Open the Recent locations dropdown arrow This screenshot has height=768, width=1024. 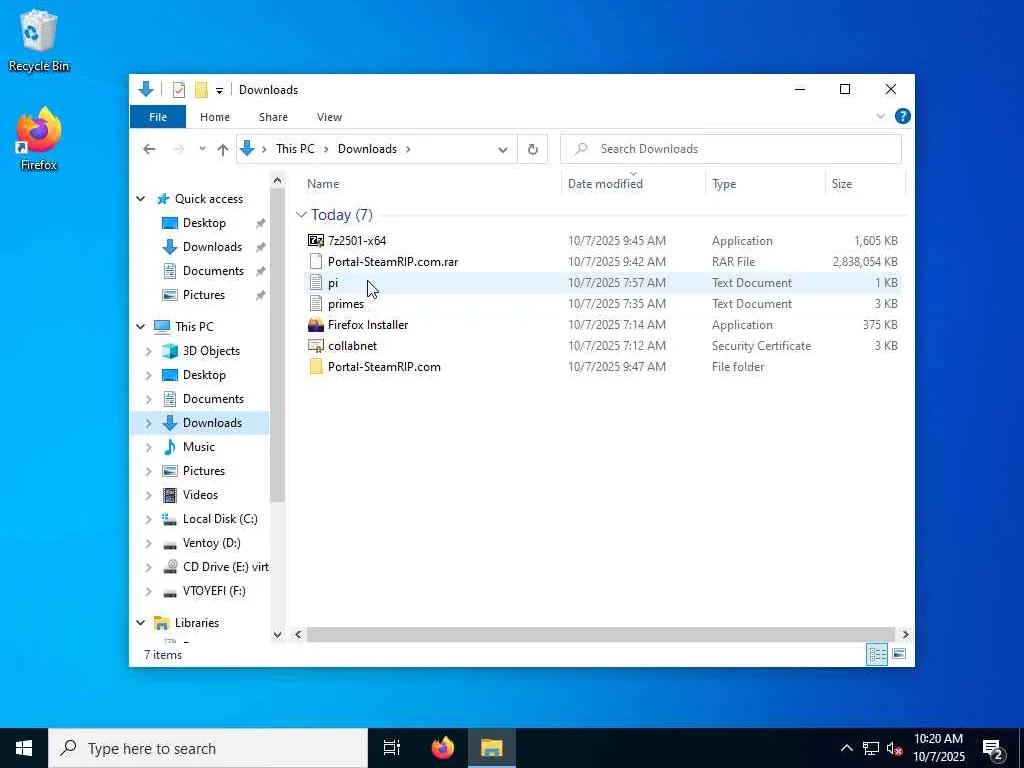point(202,149)
